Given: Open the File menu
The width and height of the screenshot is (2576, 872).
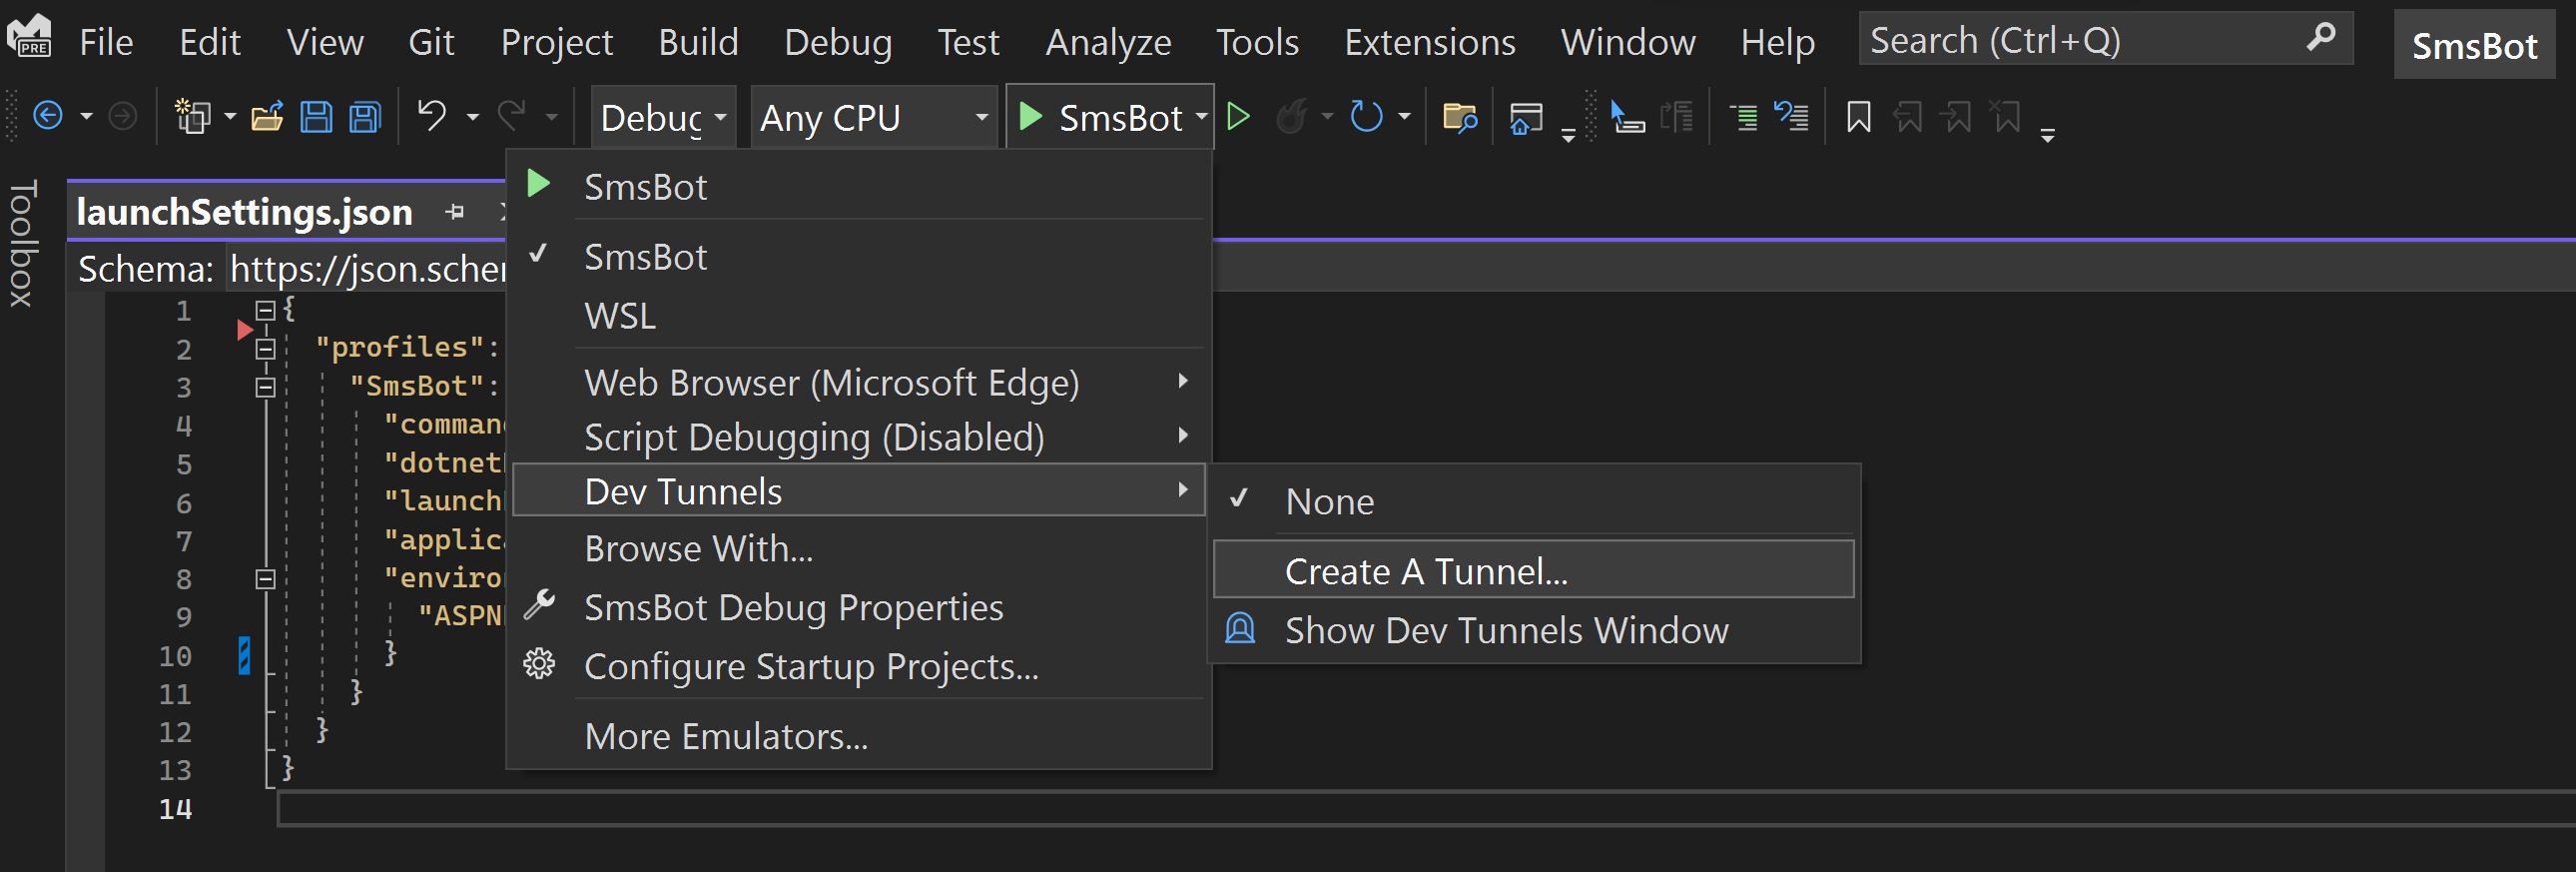Looking at the screenshot, I should pos(106,42).
